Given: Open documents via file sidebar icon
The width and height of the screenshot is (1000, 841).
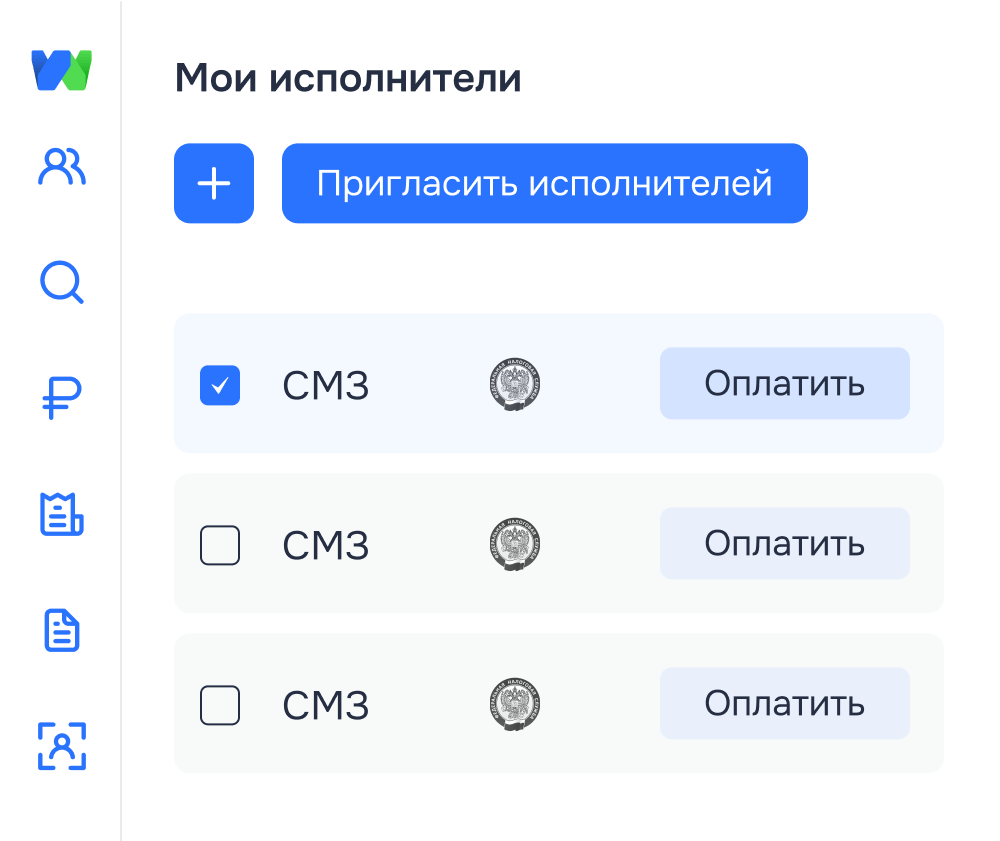Looking at the screenshot, I should tap(62, 630).
